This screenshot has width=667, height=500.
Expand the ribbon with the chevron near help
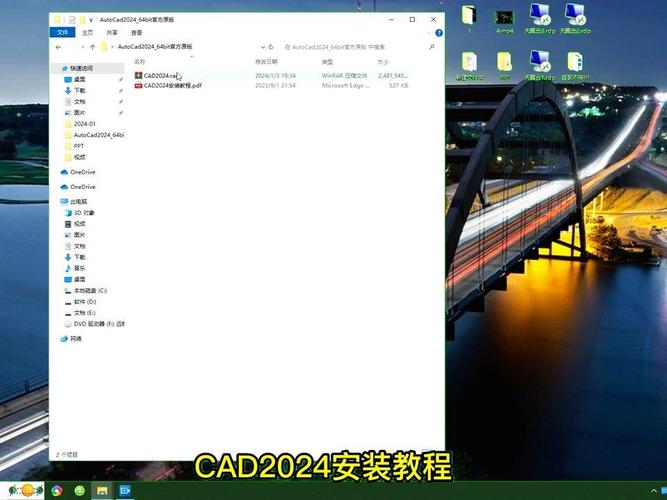point(429,33)
